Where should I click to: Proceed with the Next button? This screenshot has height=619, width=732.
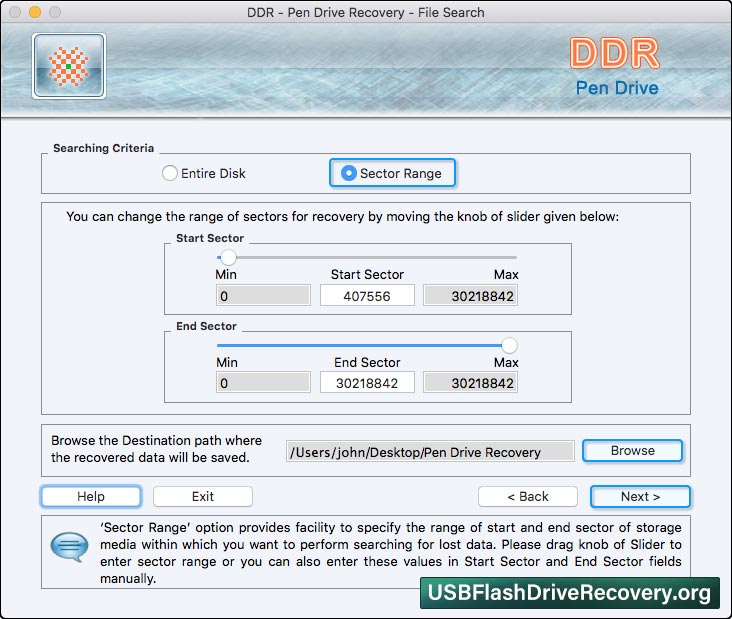click(640, 496)
